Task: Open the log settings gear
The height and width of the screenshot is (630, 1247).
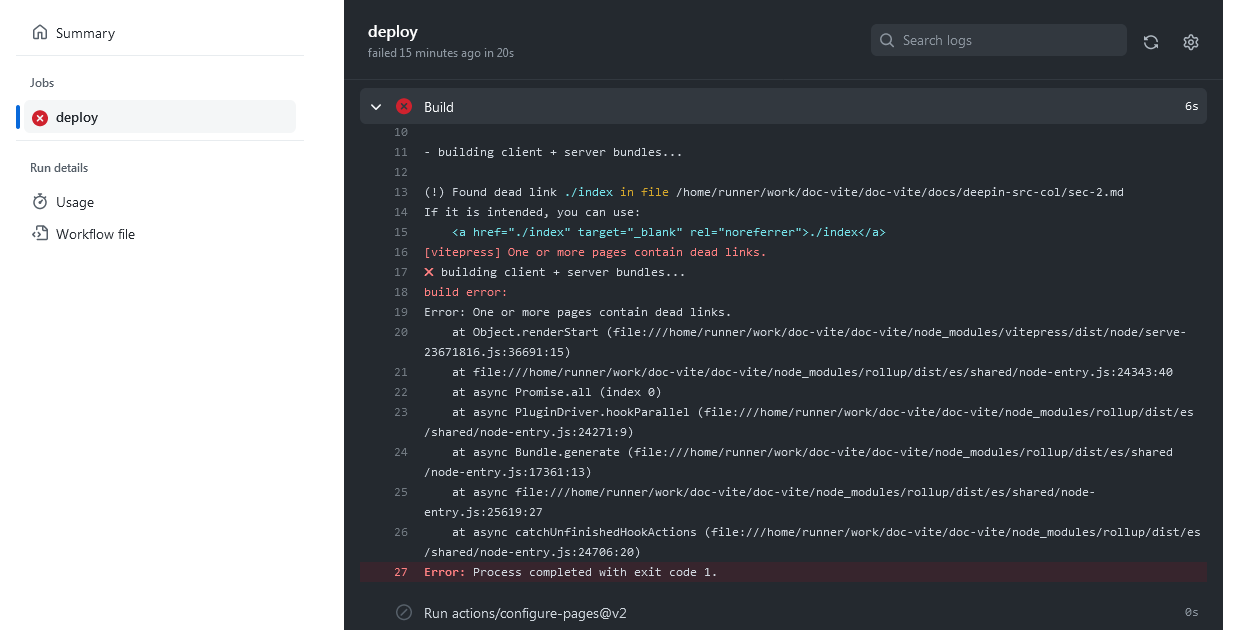Action: tap(1191, 42)
